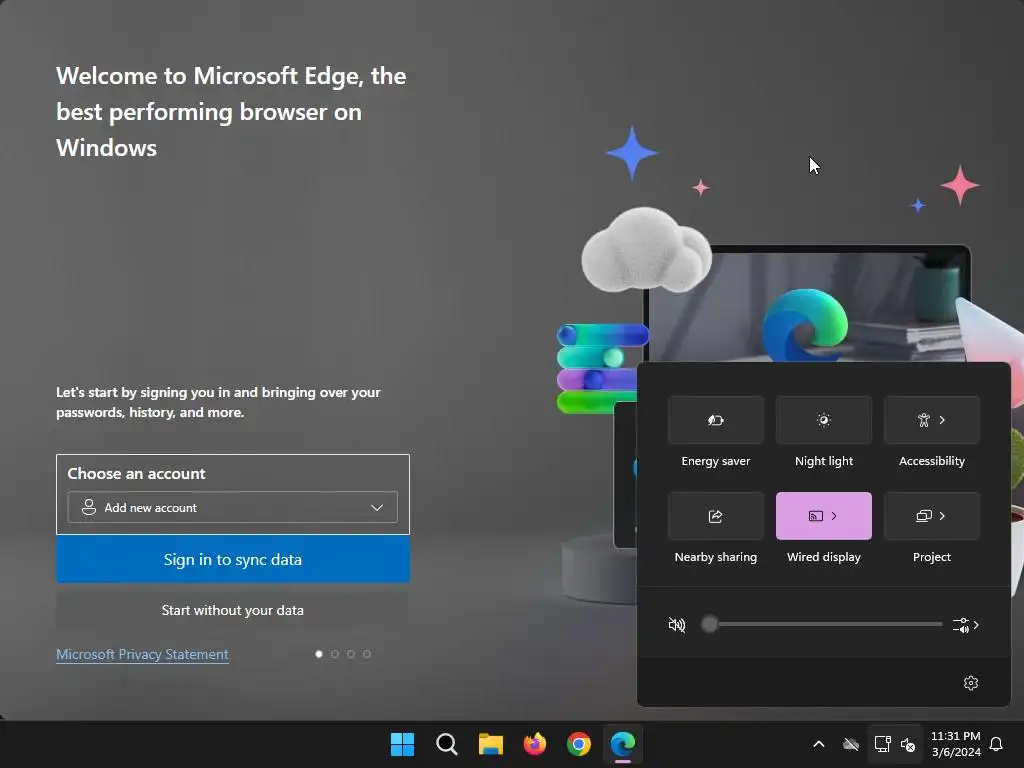Click the OneDrive cloud tray icon
Image resolution: width=1024 pixels, height=768 pixels.
[x=850, y=744]
